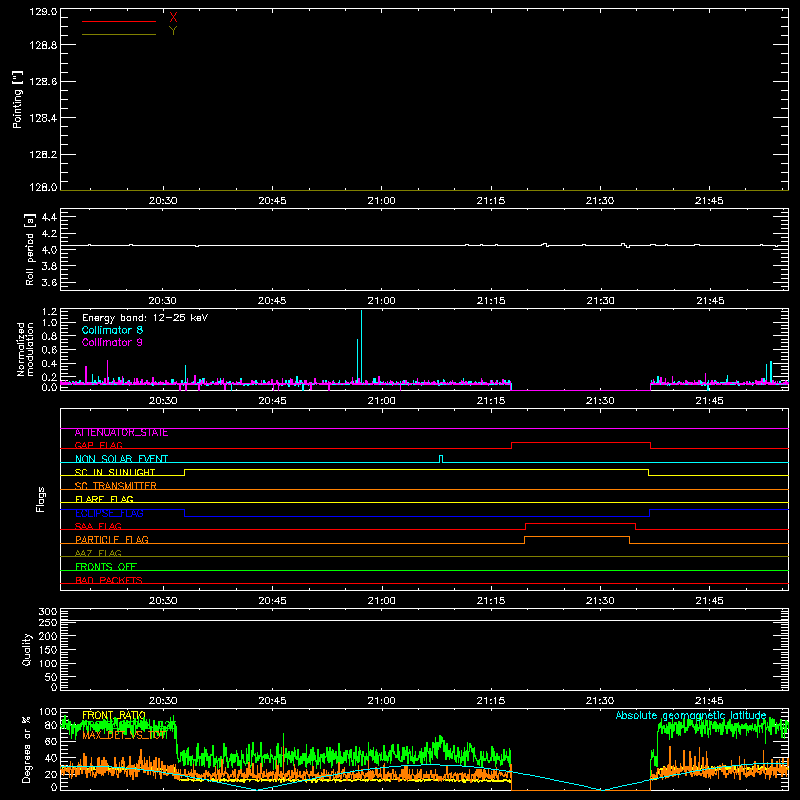Click 20:45 under the Roll period plot
The width and height of the screenshot is (800, 800).
point(272,301)
